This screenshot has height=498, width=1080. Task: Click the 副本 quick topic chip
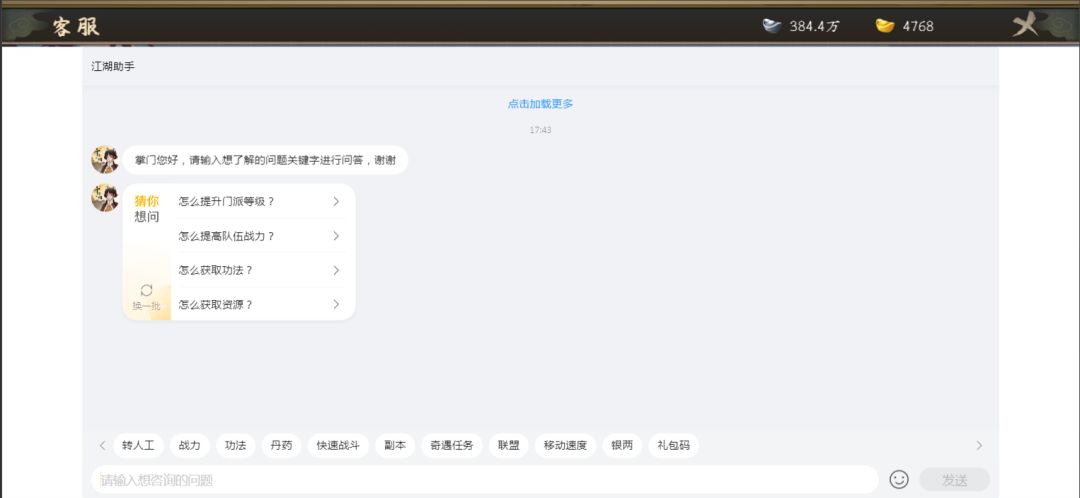(395, 446)
